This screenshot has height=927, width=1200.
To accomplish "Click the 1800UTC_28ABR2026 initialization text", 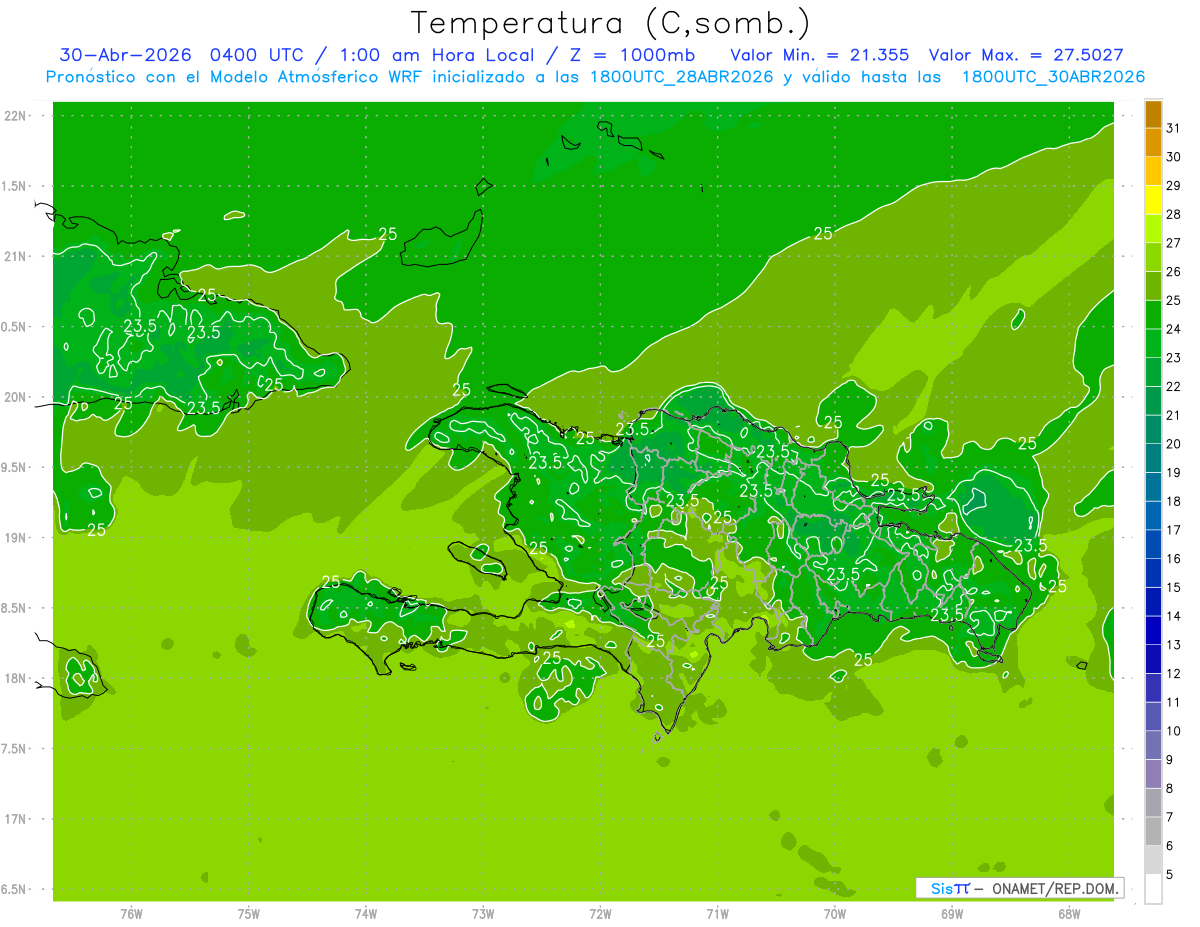I will [684, 77].
